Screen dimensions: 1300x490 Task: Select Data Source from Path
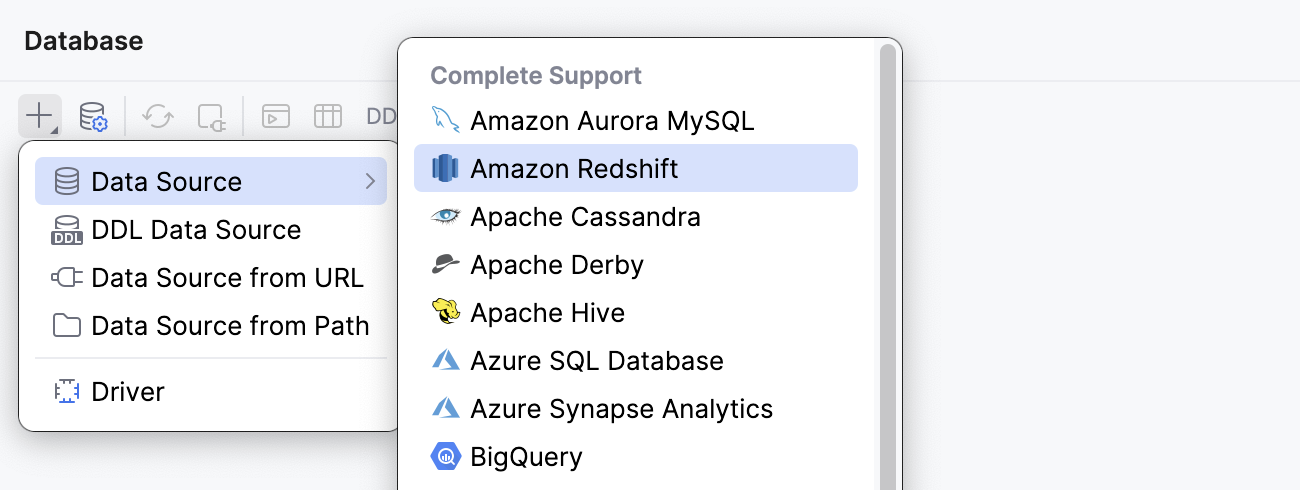[x=230, y=326]
